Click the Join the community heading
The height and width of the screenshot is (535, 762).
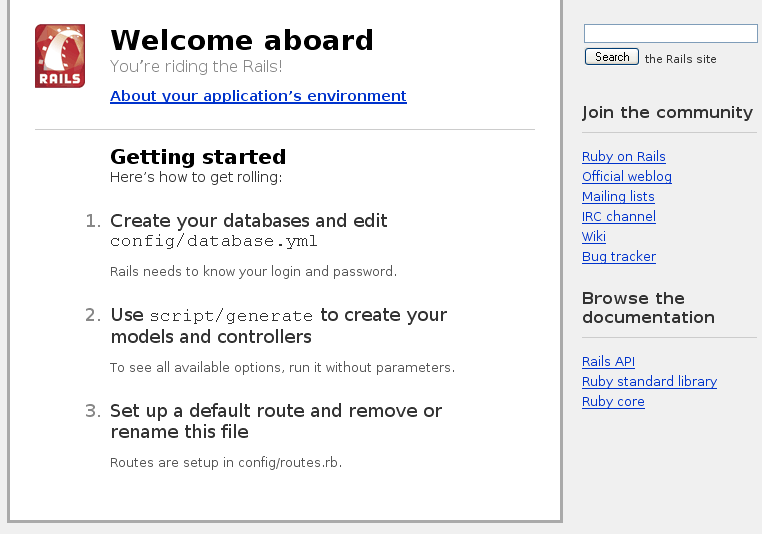[x=667, y=113]
